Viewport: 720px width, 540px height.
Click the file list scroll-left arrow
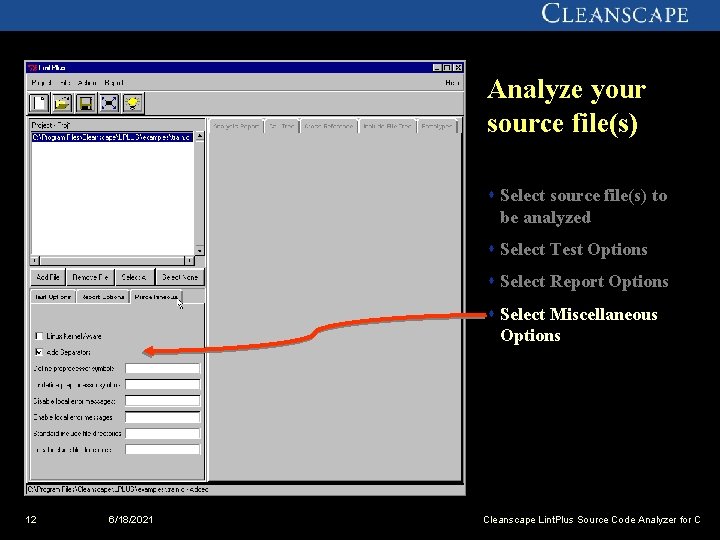coord(36,261)
